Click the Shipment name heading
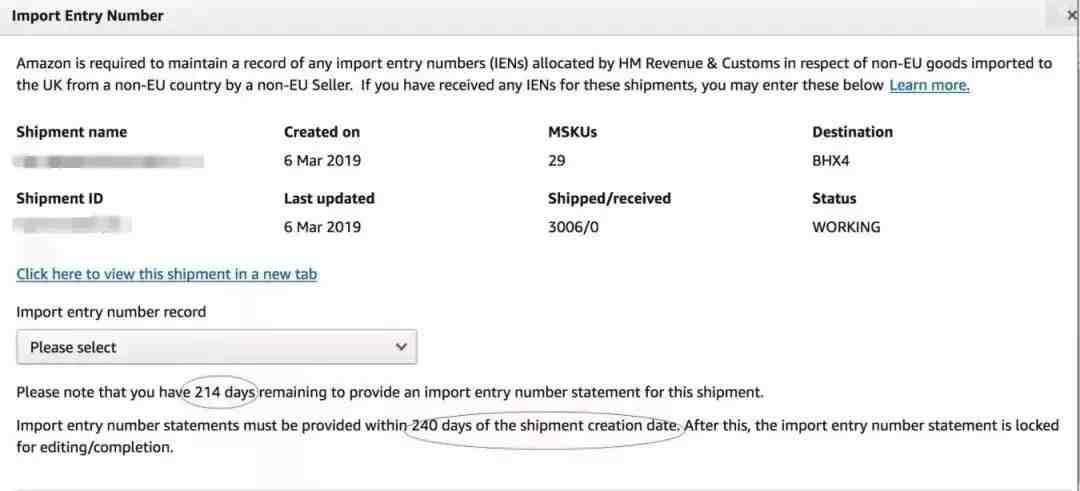1080x491 pixels. tap(72, 132)
